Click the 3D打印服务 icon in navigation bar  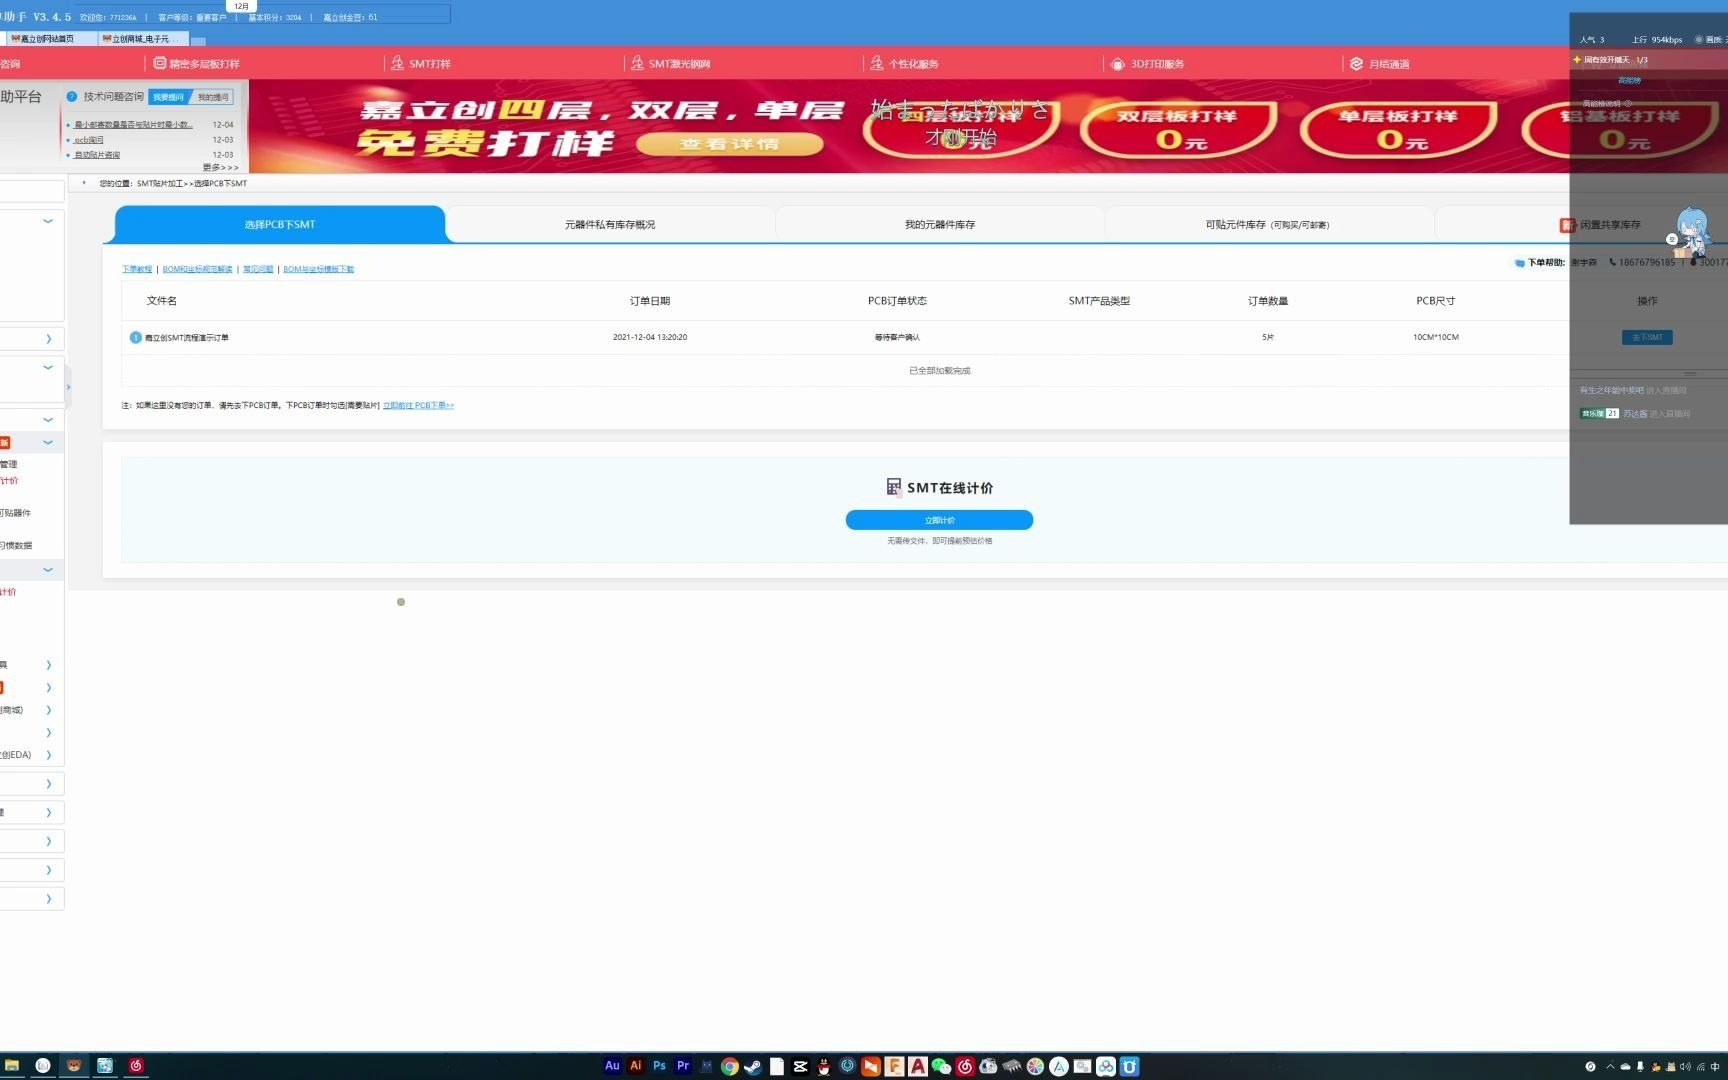click(x=1117, y=63)
